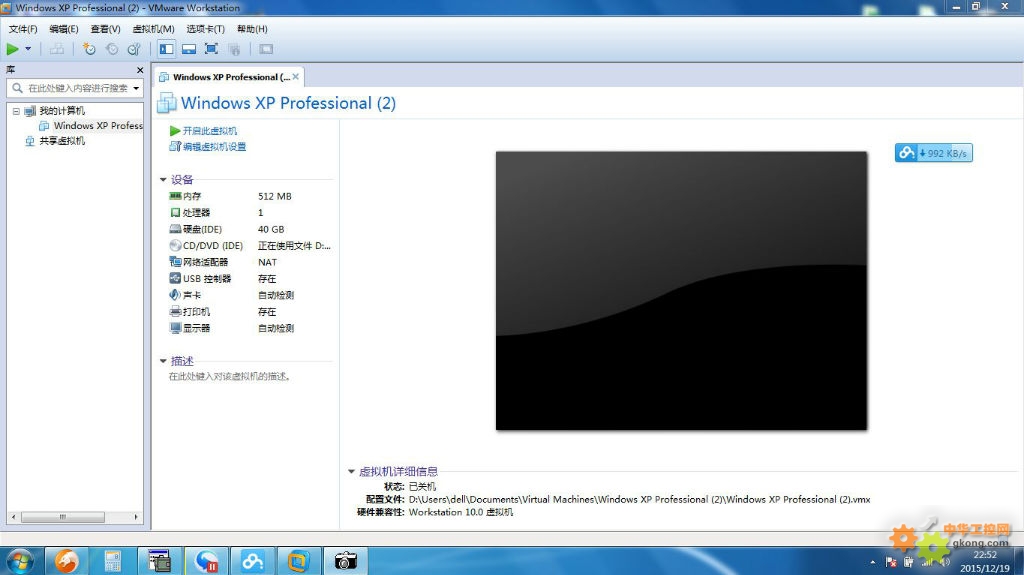1024x575 pixels.
Task: Toggle the library sidebar view button
Action: pos(167,49)
